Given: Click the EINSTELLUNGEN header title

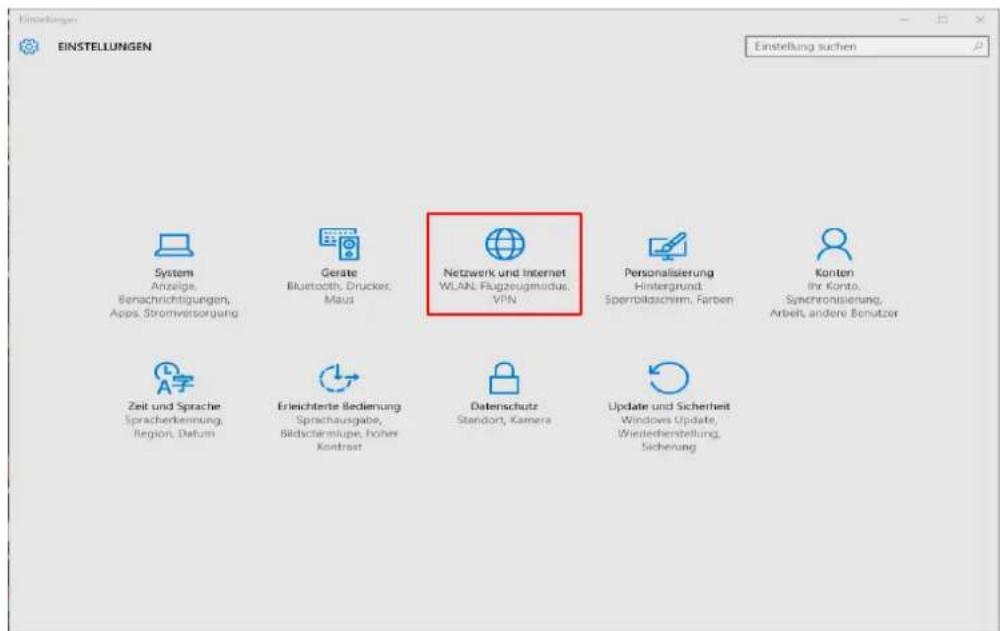Looking at the screenshot, I should point(105,47).
